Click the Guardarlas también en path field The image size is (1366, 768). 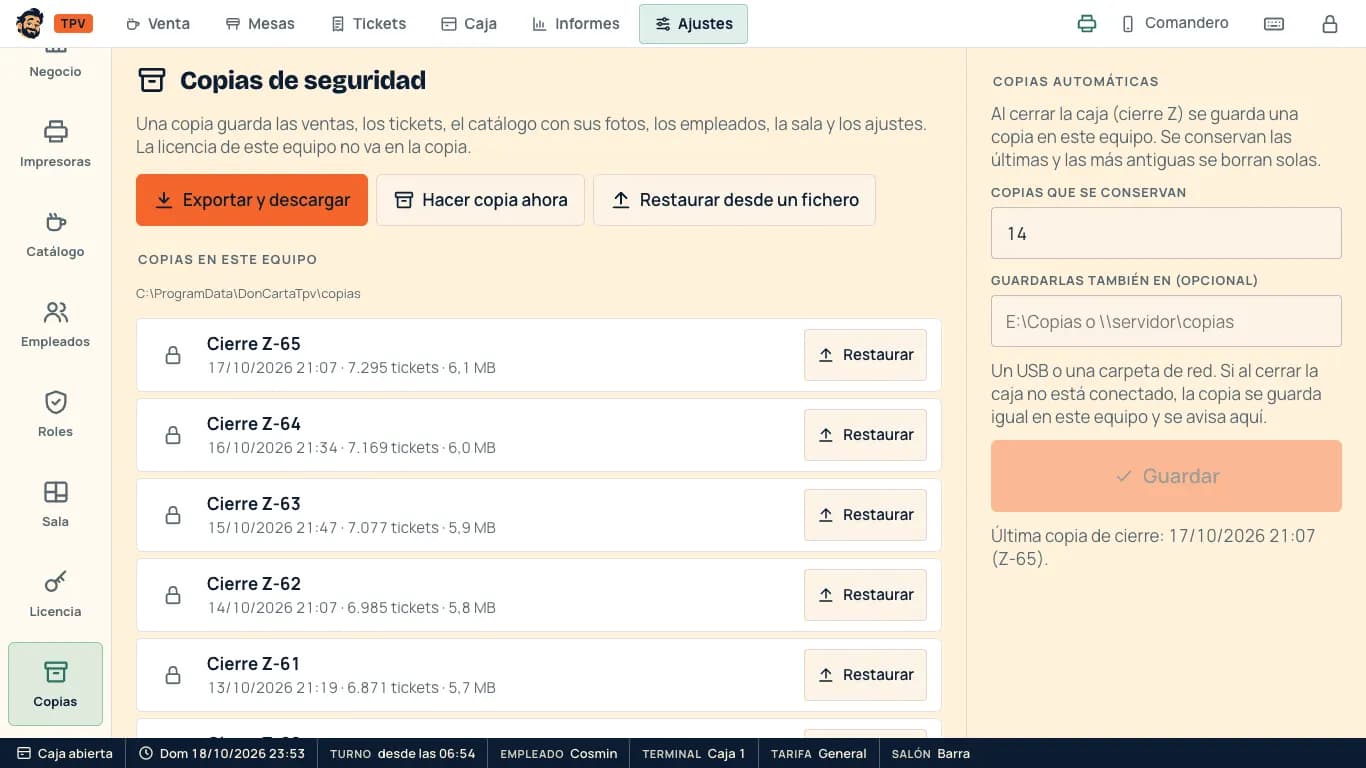pos(1166,321)
